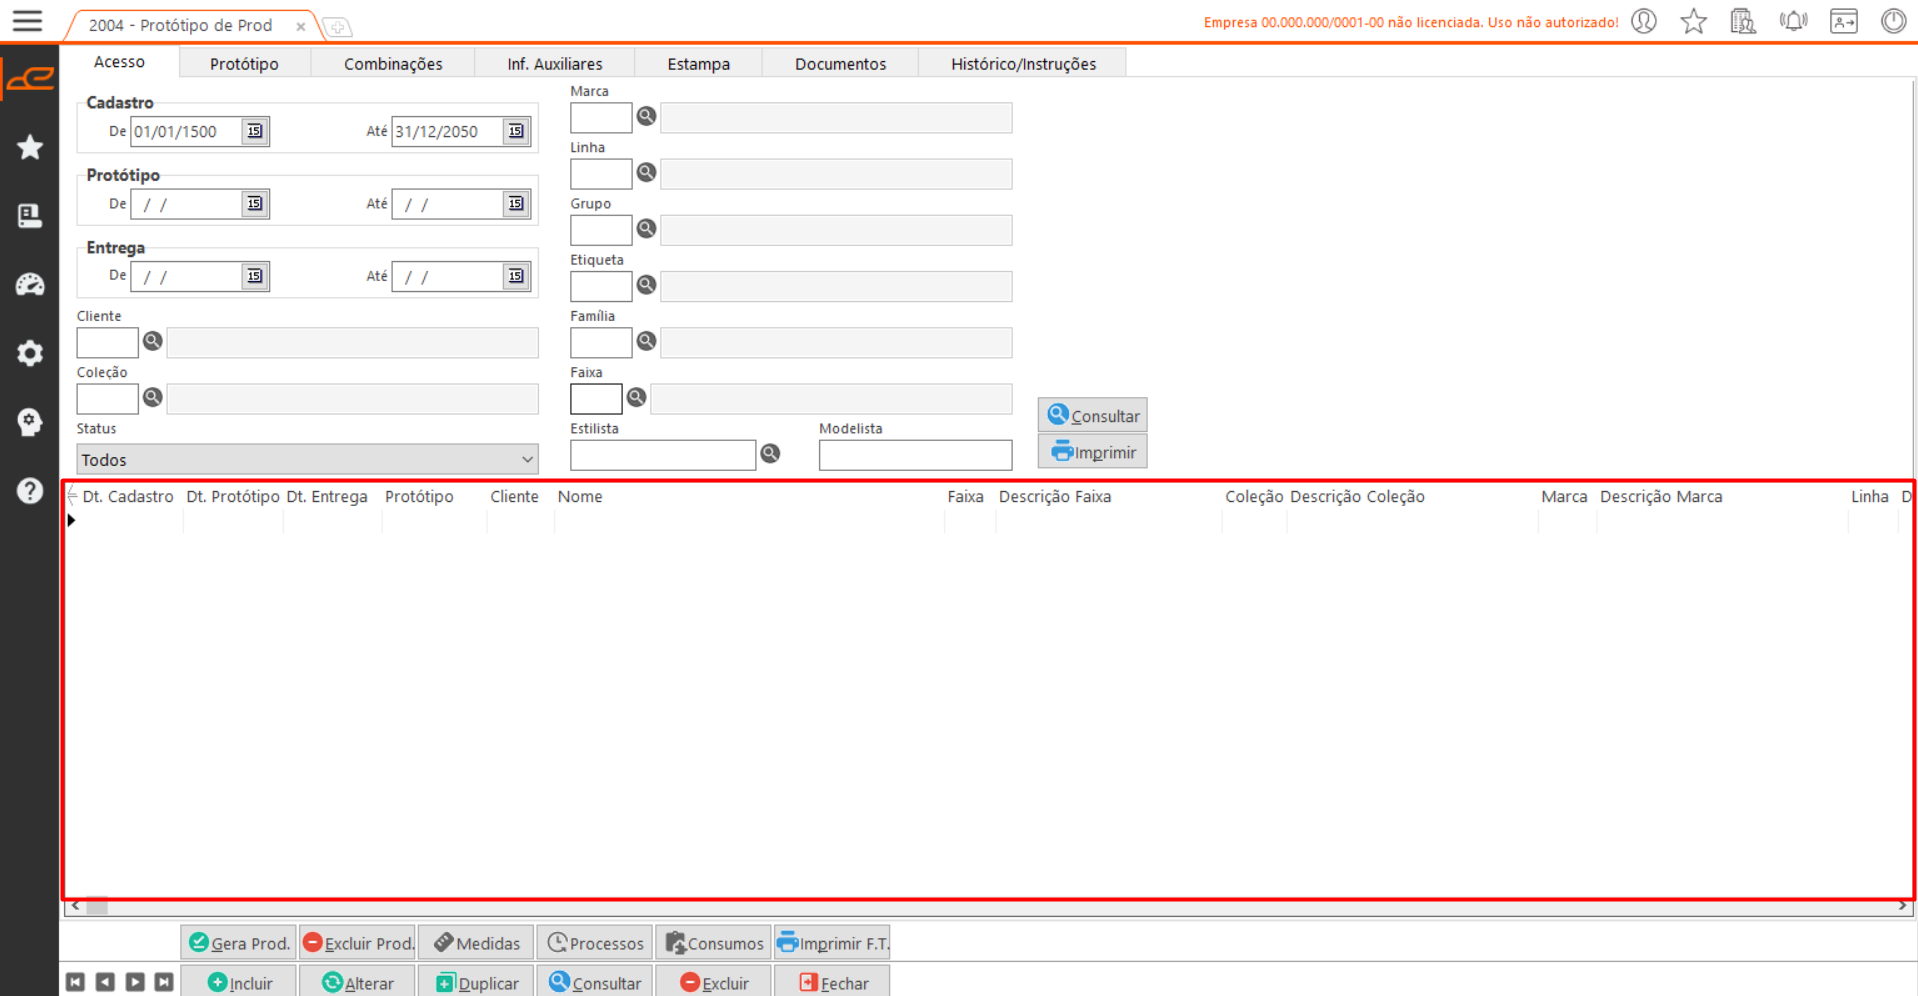Open the dashboard gauge icon in sidebar

click(x=30, y=285)
